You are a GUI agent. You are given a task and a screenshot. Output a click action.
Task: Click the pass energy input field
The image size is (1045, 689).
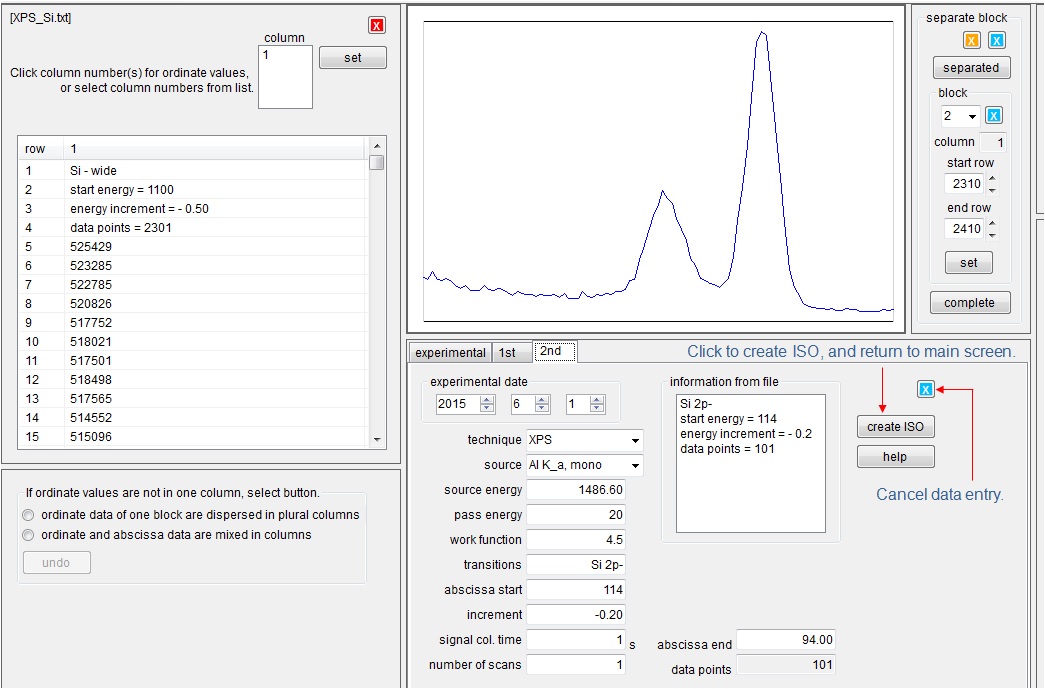pos(576,515)
